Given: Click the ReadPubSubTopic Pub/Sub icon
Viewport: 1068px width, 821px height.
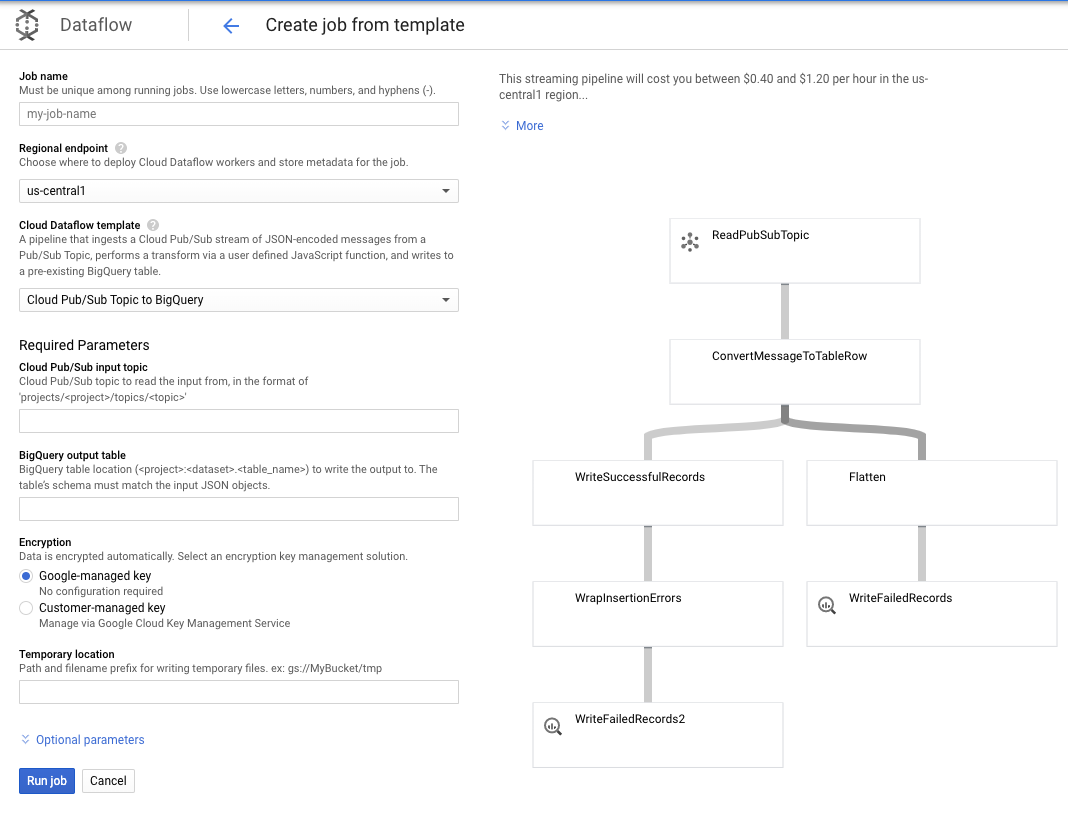Looking at the screenshot, I should [x=690, y=241].
